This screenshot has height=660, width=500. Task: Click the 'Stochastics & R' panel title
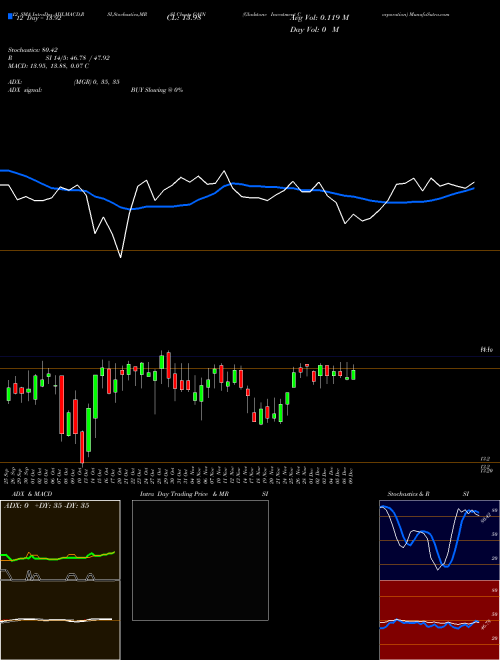[x=409, y=494]
